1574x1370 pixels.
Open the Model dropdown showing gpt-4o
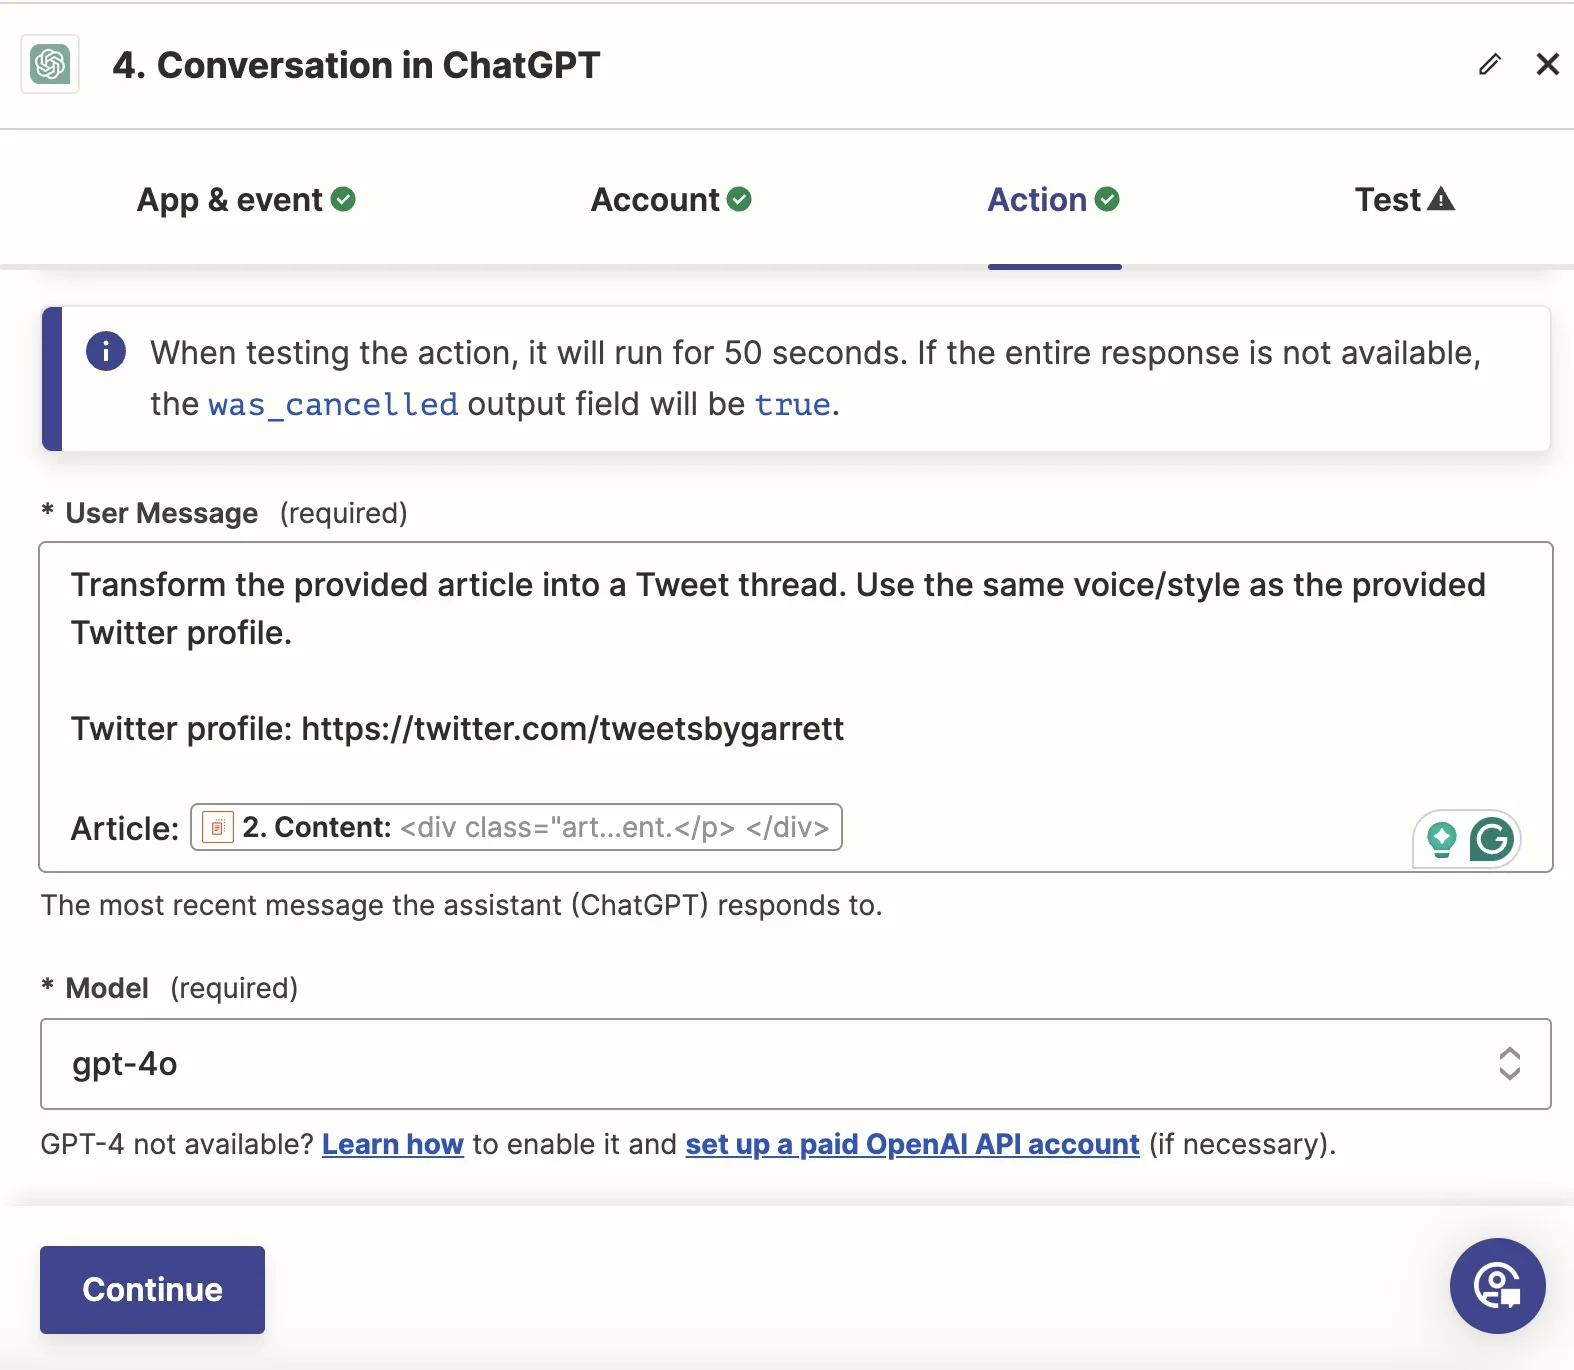796,1064
